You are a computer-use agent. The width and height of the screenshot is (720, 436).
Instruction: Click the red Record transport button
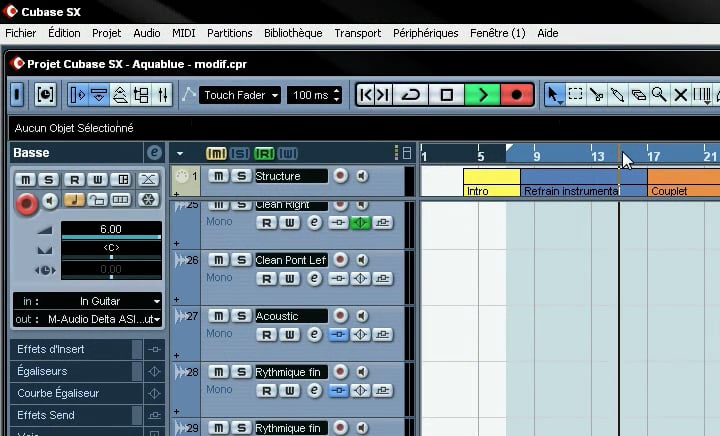pyautogui.click(x=517, y=95)
